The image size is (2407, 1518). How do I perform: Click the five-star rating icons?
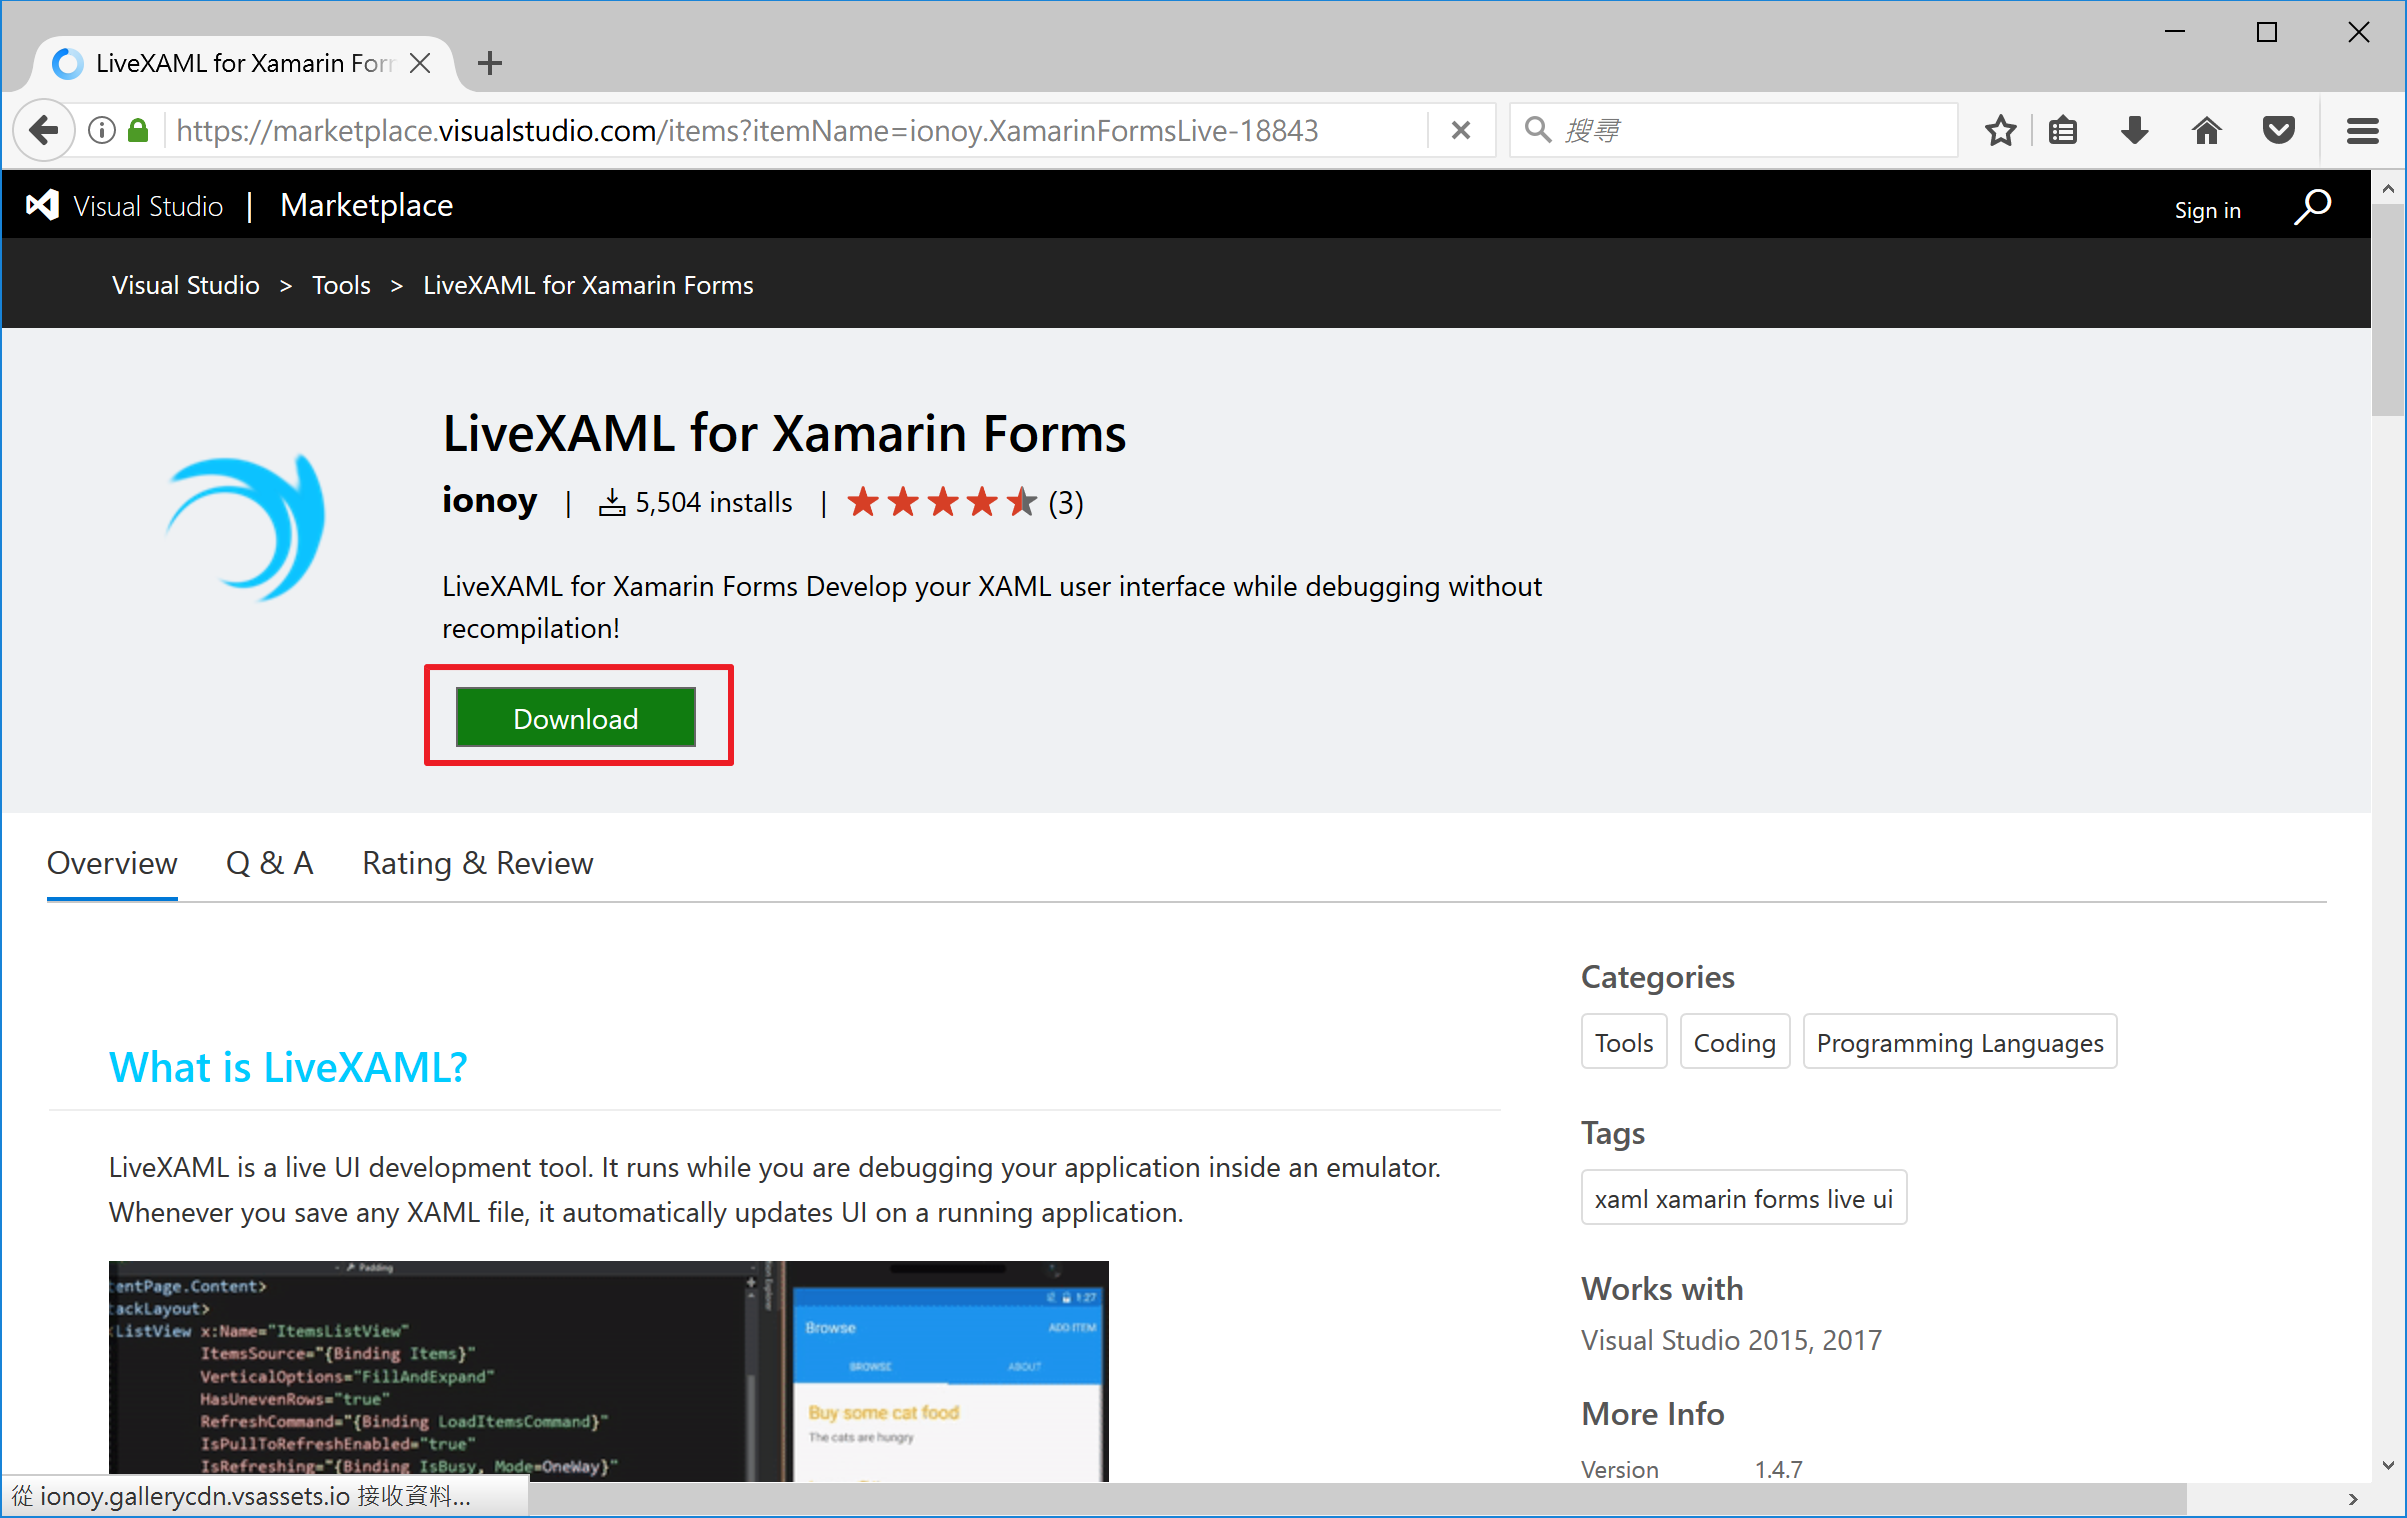coord(941,502)
